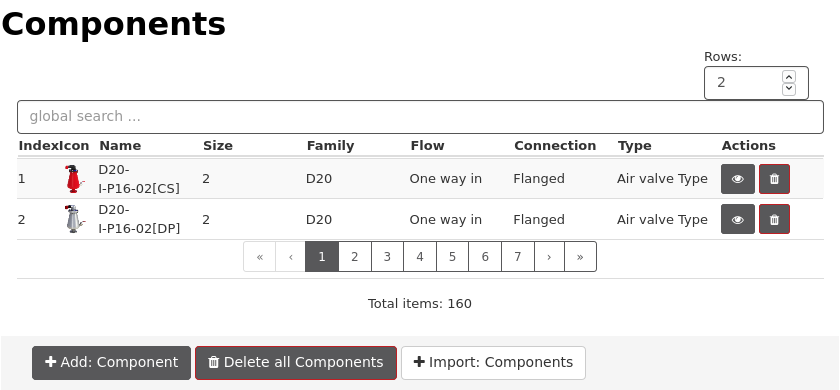This screenshot has height=390, width=840.
Task: Click silver air valve icon thumbnail
Action: pos(73,219)
